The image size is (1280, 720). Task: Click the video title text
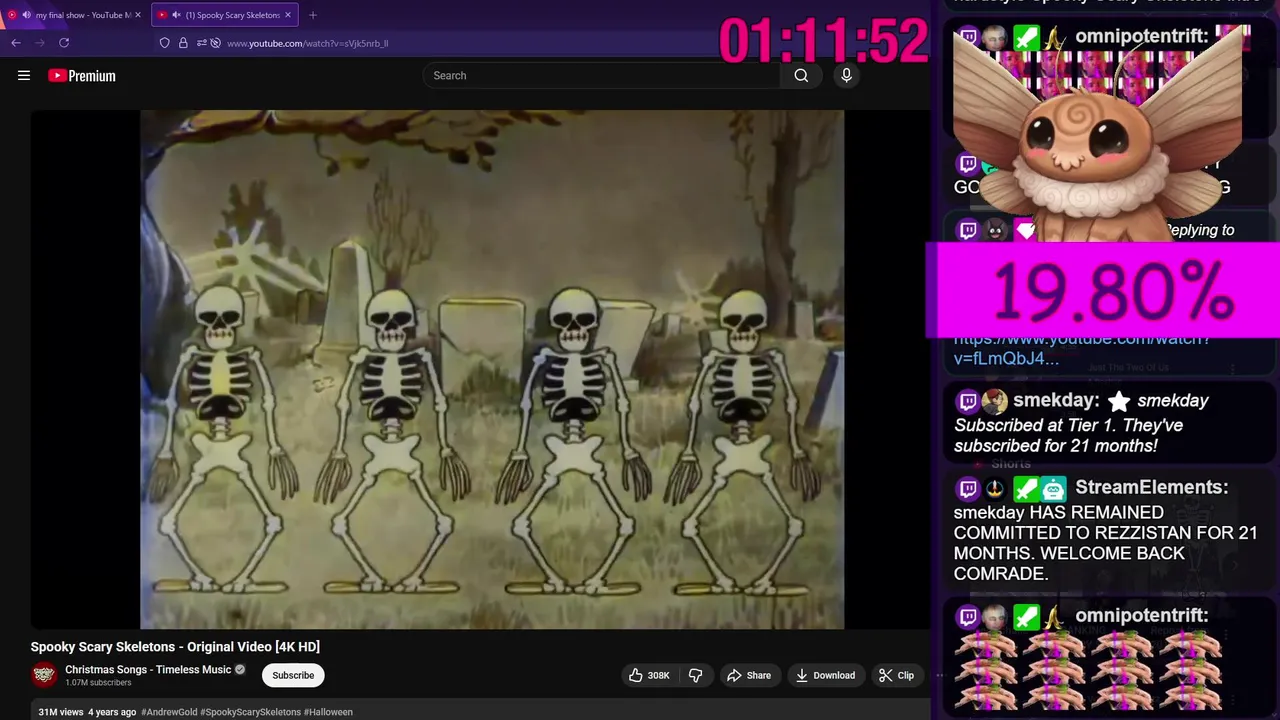175,647
